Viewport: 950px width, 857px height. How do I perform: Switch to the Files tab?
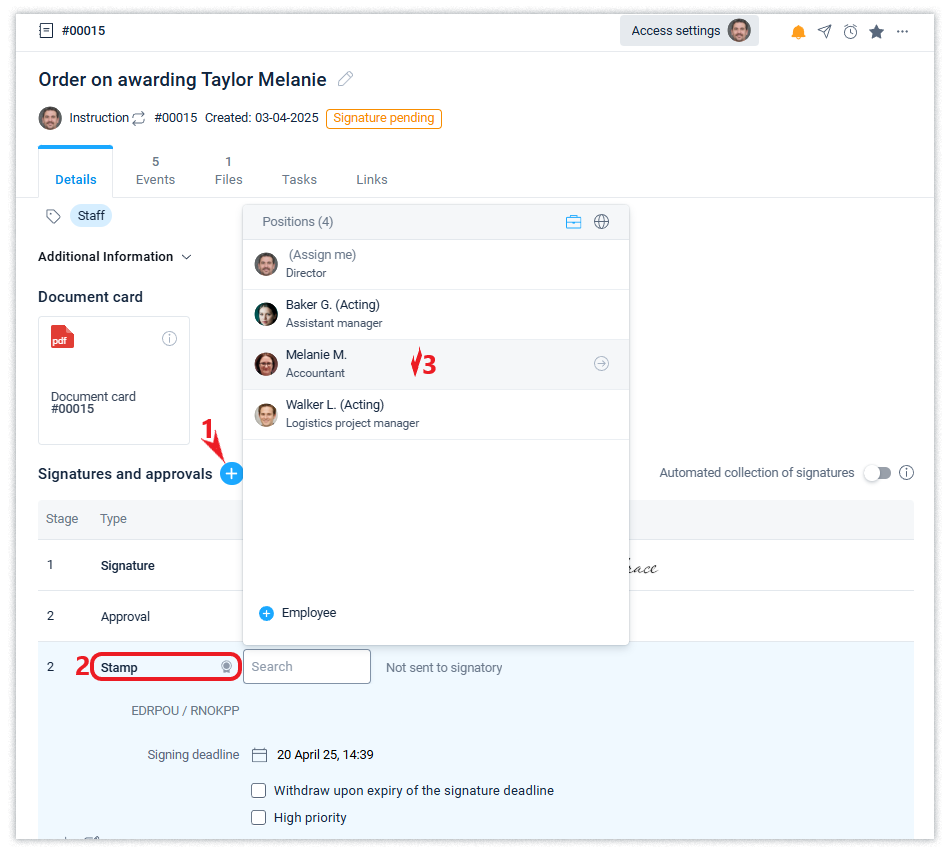tap(228, 171)
